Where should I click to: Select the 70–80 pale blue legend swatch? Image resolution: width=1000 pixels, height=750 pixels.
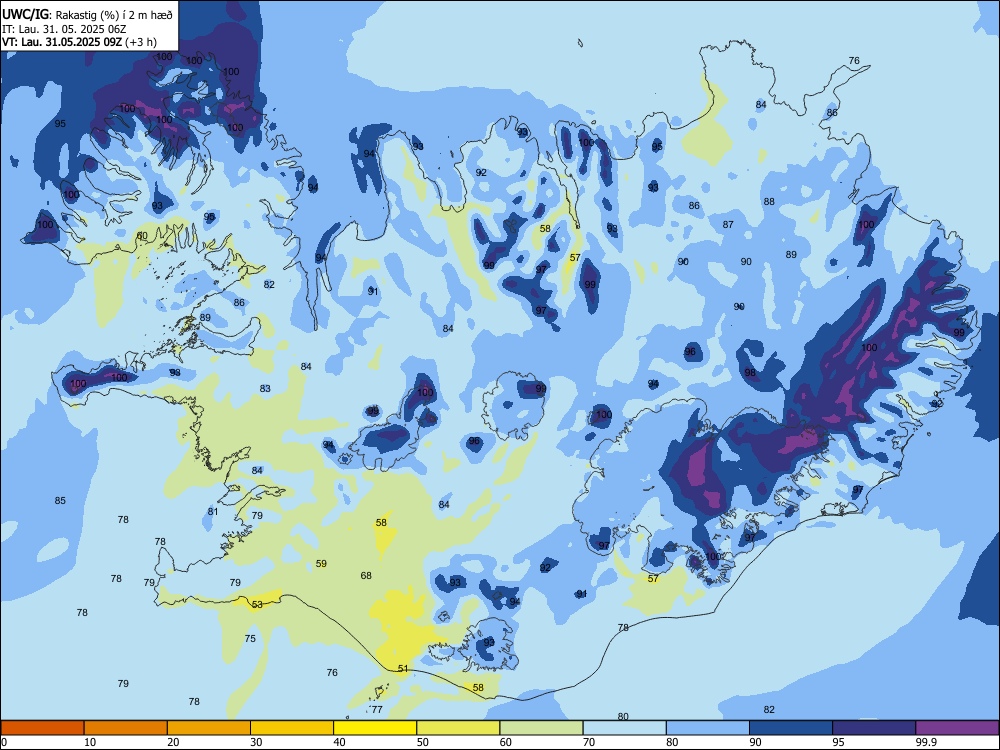[624, 728]
